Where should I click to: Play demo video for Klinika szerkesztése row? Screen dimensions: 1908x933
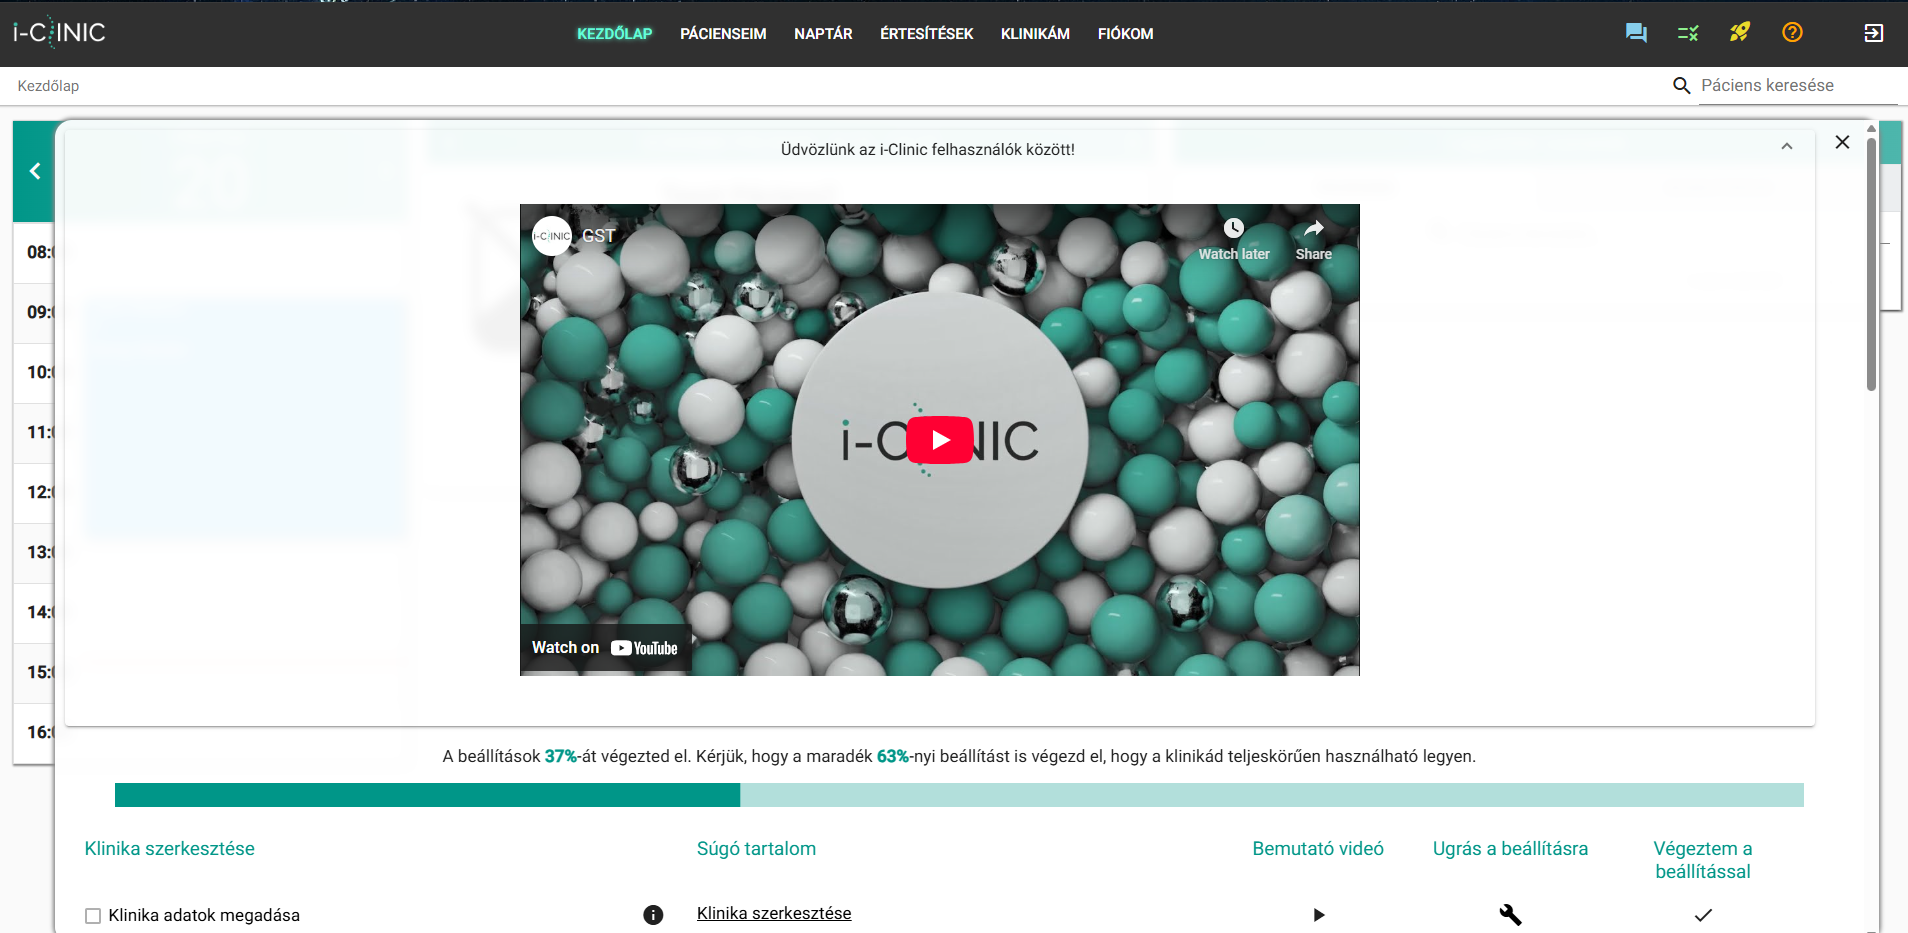click(1318, 915)
